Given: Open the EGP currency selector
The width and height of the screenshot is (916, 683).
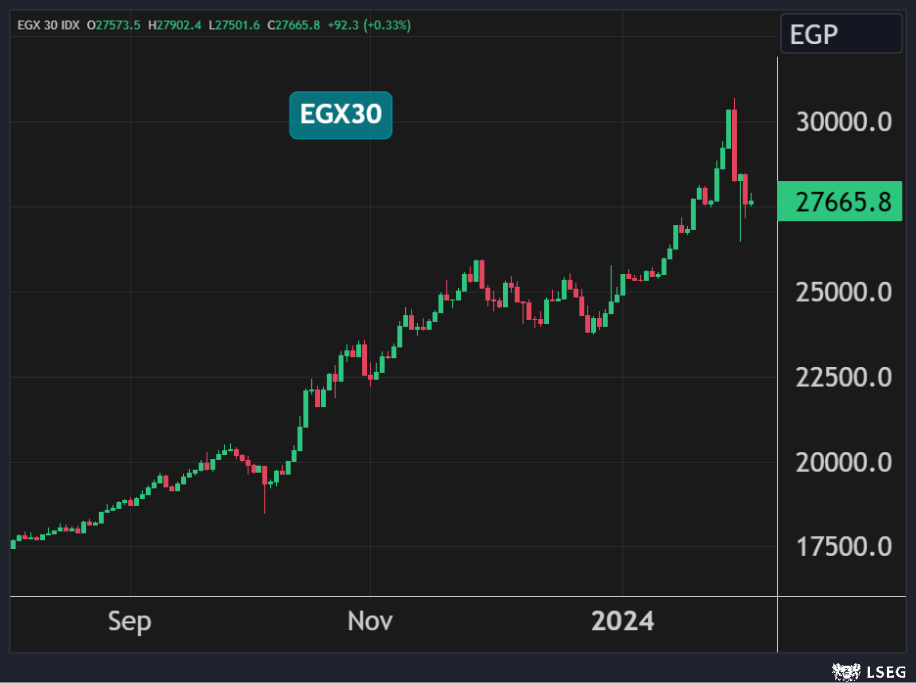Looking at the screenshot, I should tap(840, 34).
